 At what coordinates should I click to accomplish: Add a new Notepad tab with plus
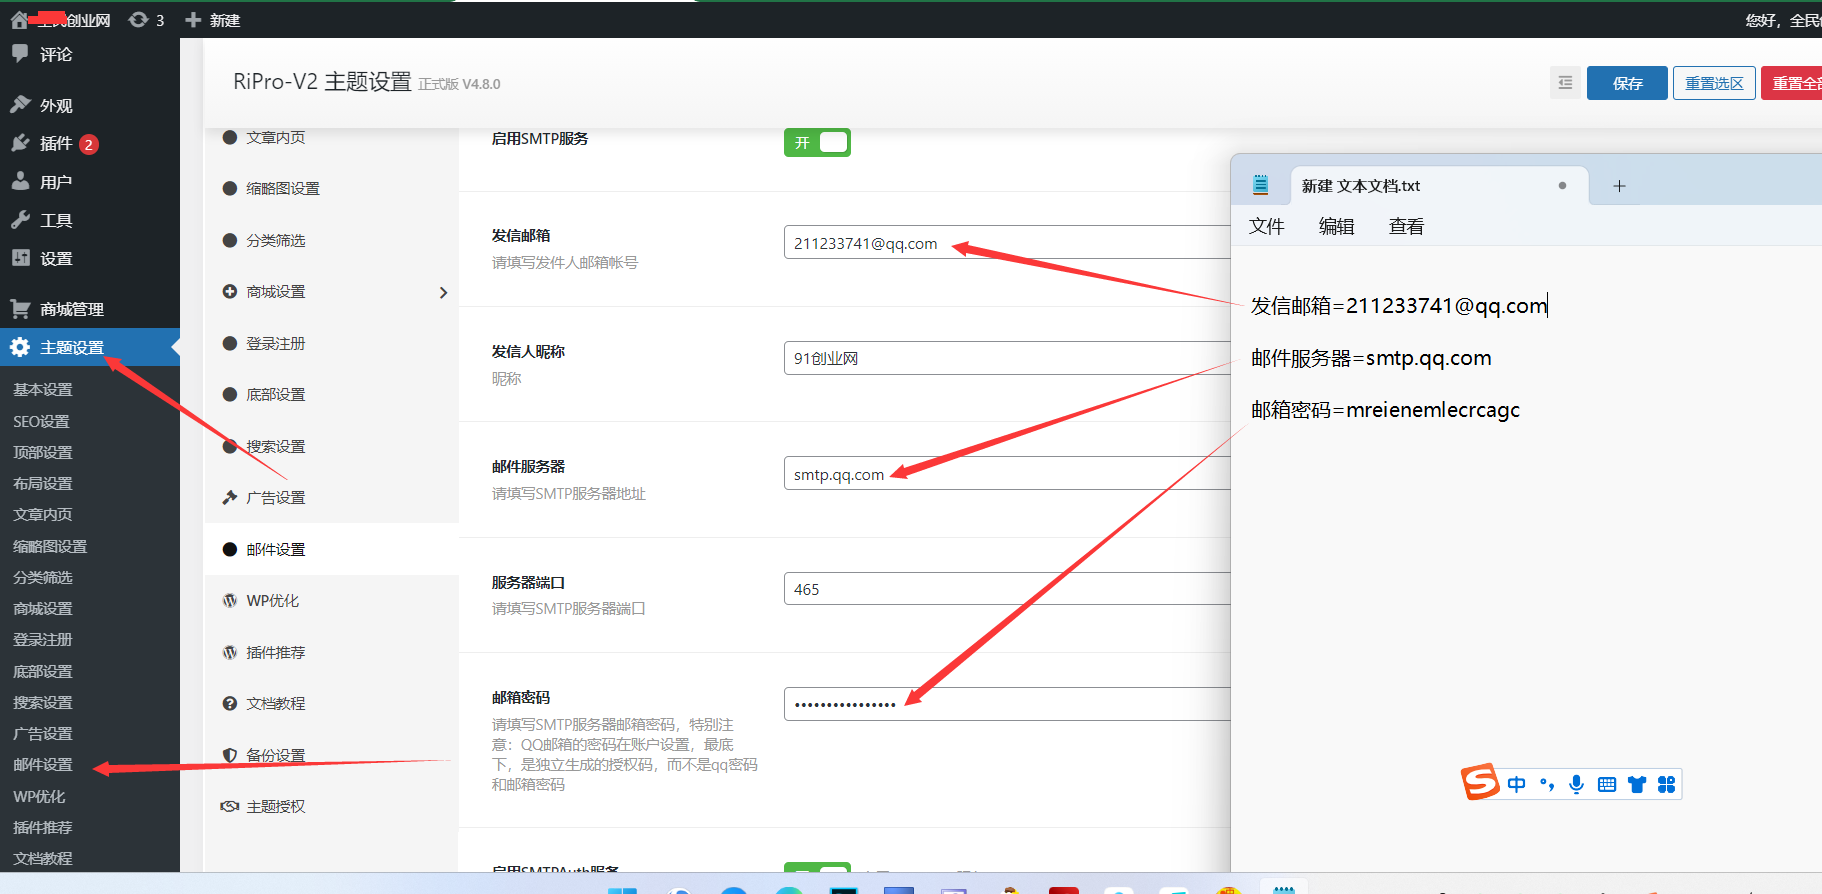(x=1619, y=186)
